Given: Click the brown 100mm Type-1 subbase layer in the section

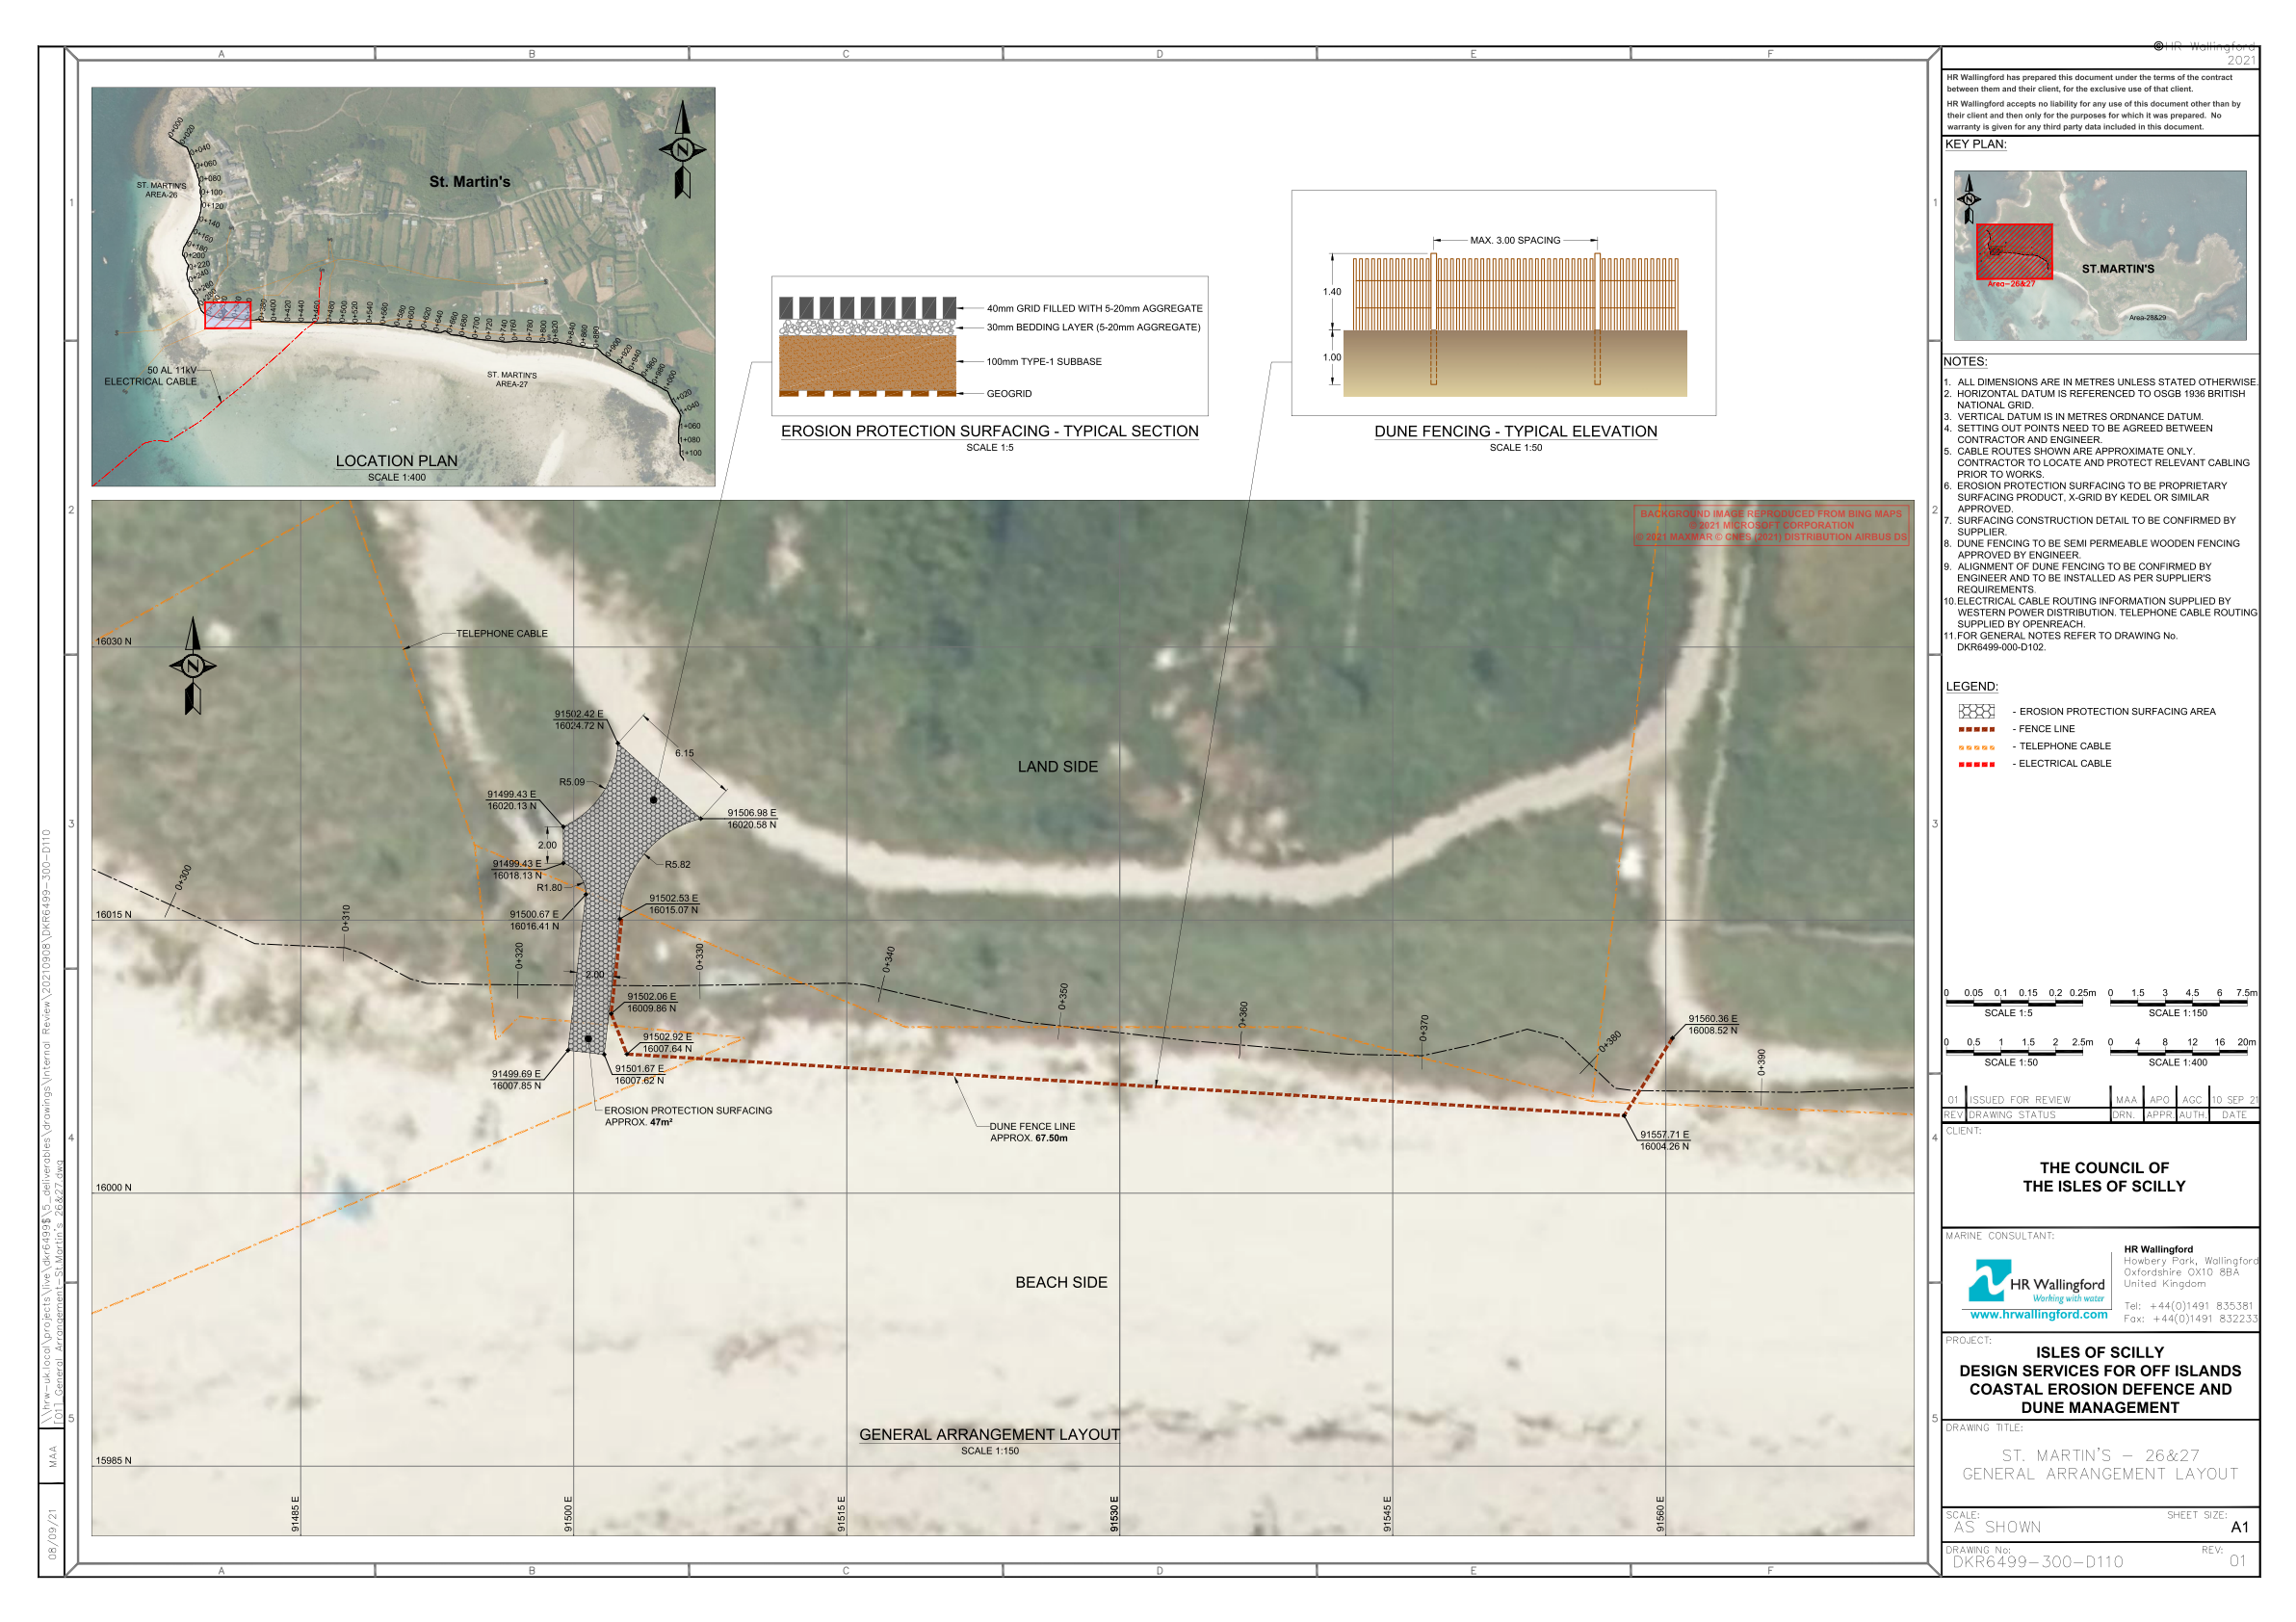Looking at the screenshot, I should [867, 362].
